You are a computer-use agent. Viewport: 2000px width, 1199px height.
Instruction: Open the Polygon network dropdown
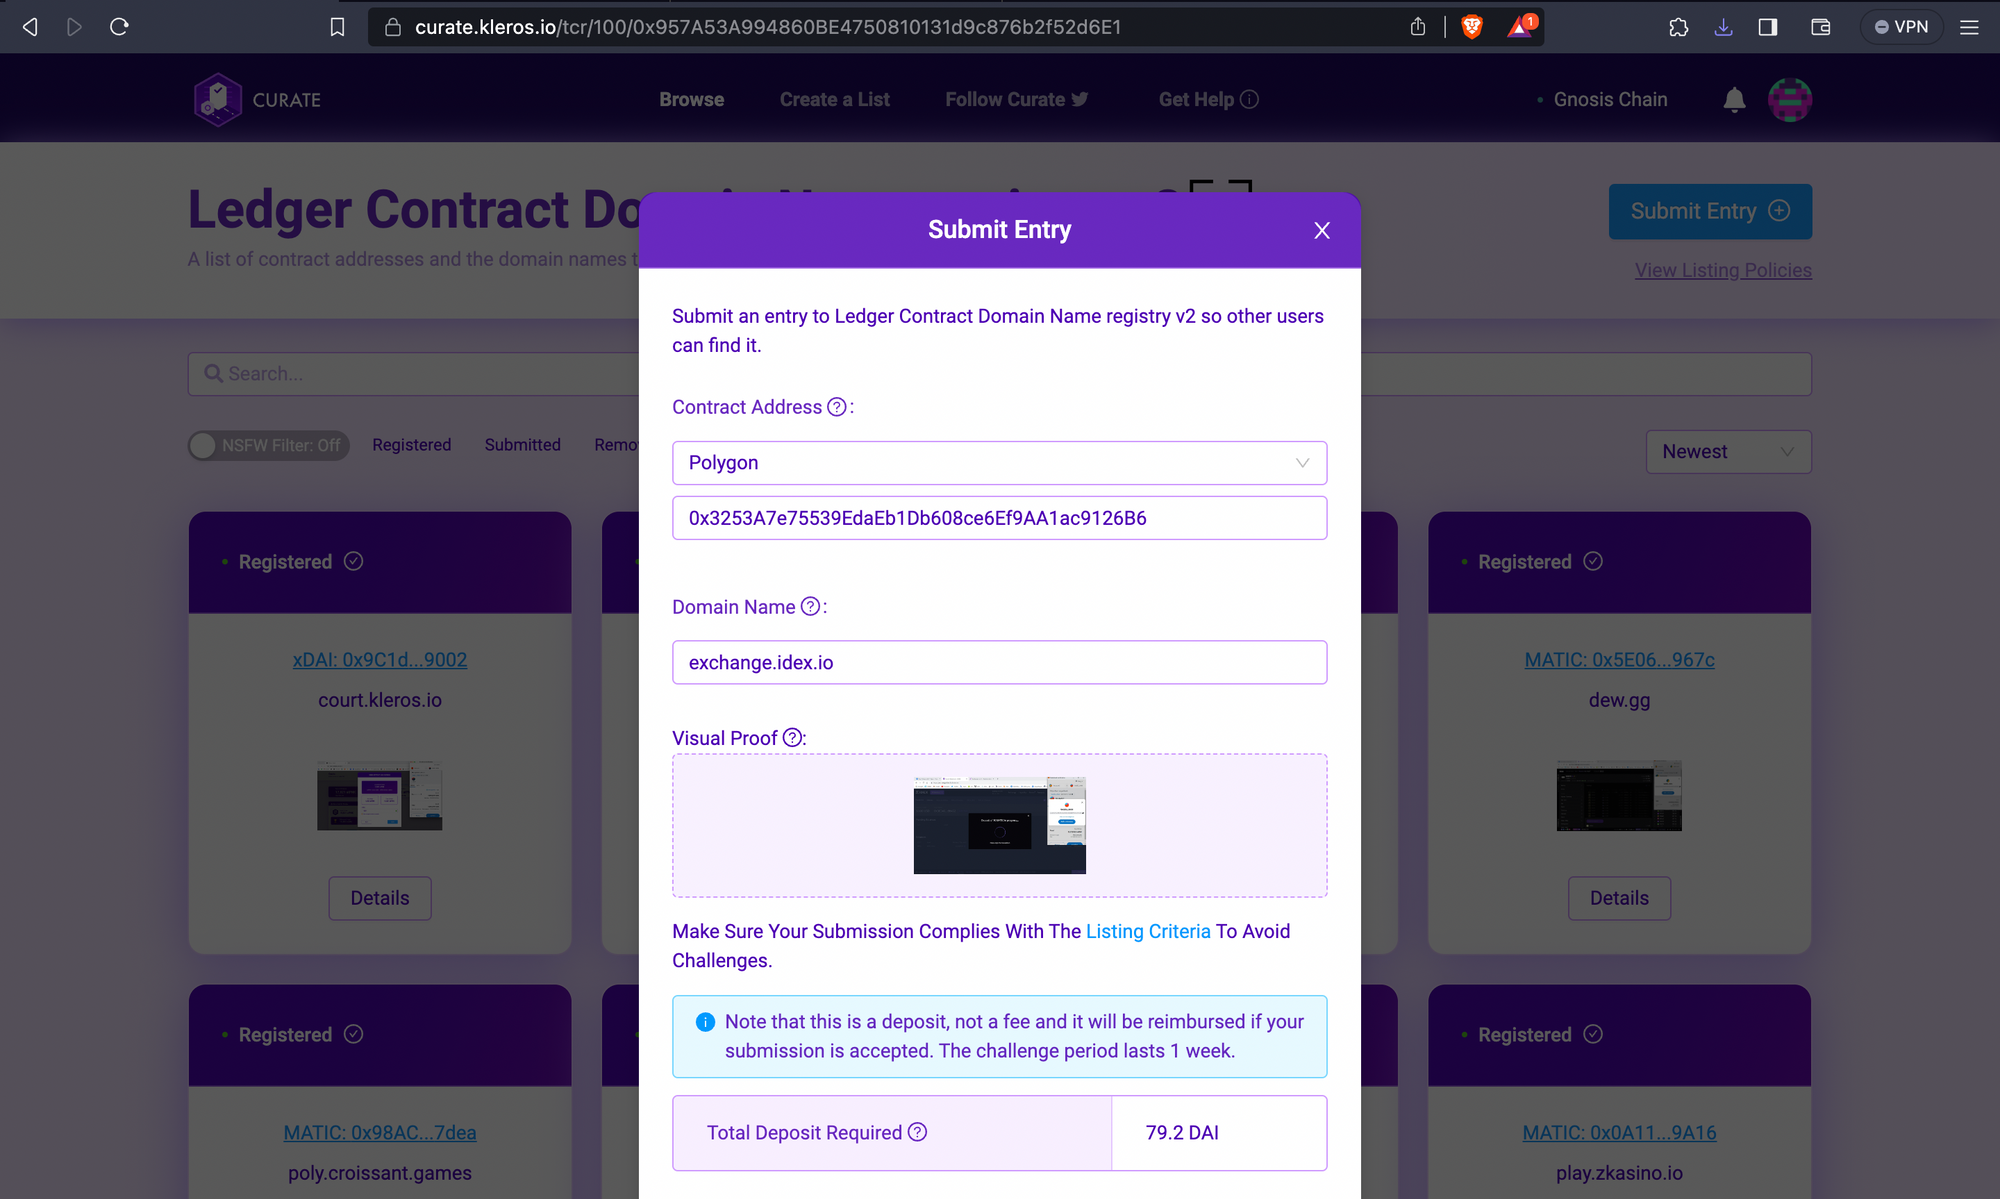tap(999, 463)
